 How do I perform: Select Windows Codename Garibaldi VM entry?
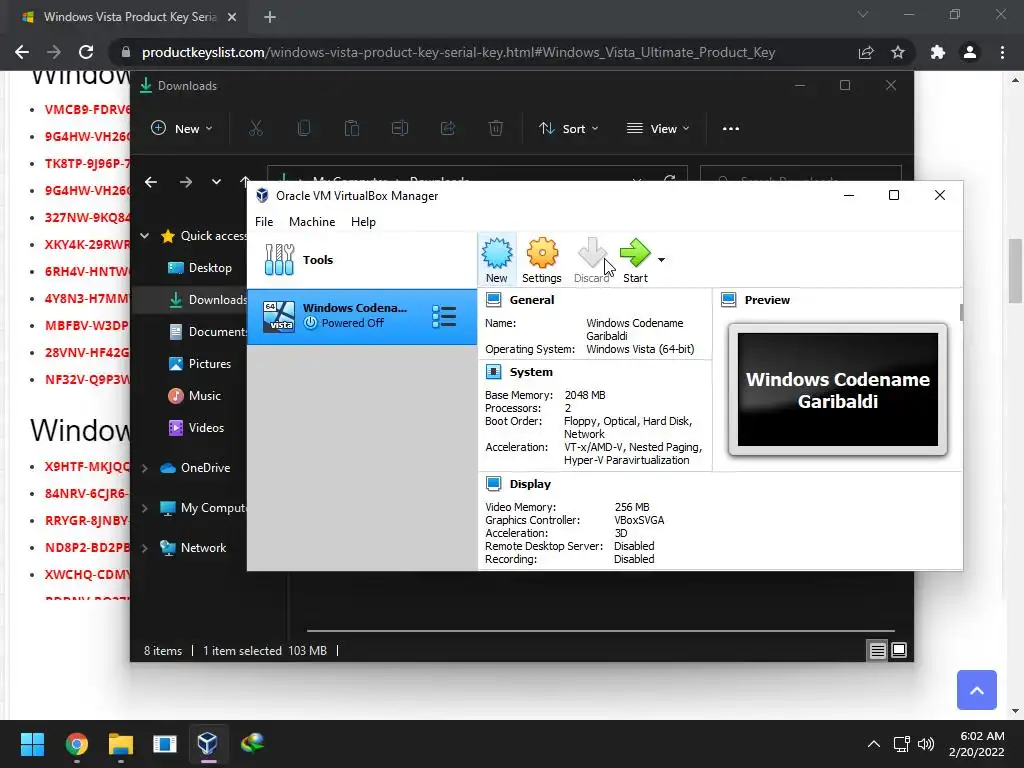pos(362,316)
